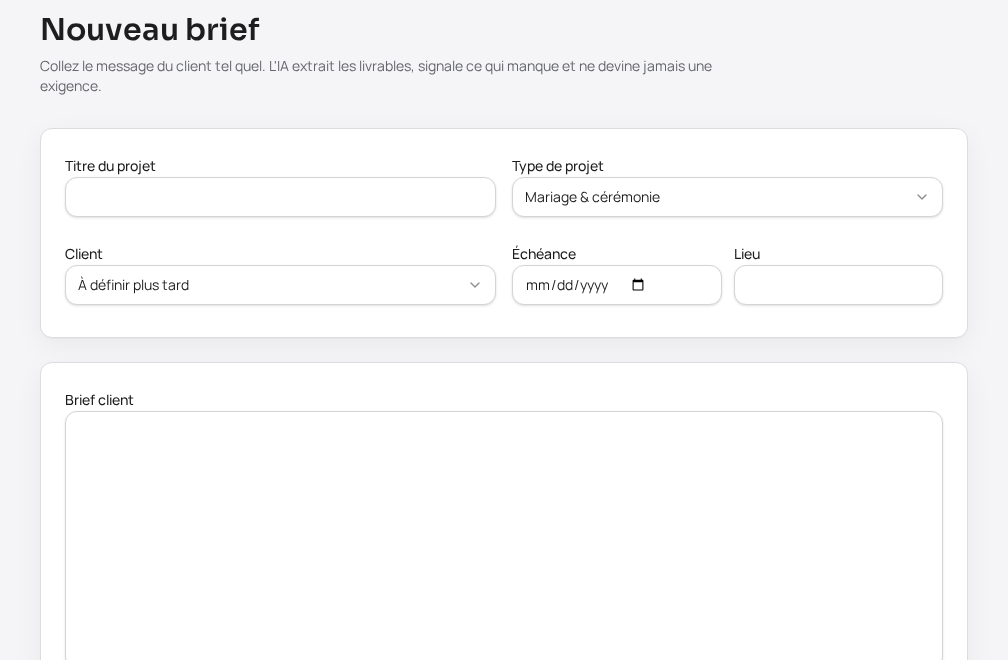Click the "Nouveau brief" page heading
1008x660 pixels.
[x=150, y=30]
